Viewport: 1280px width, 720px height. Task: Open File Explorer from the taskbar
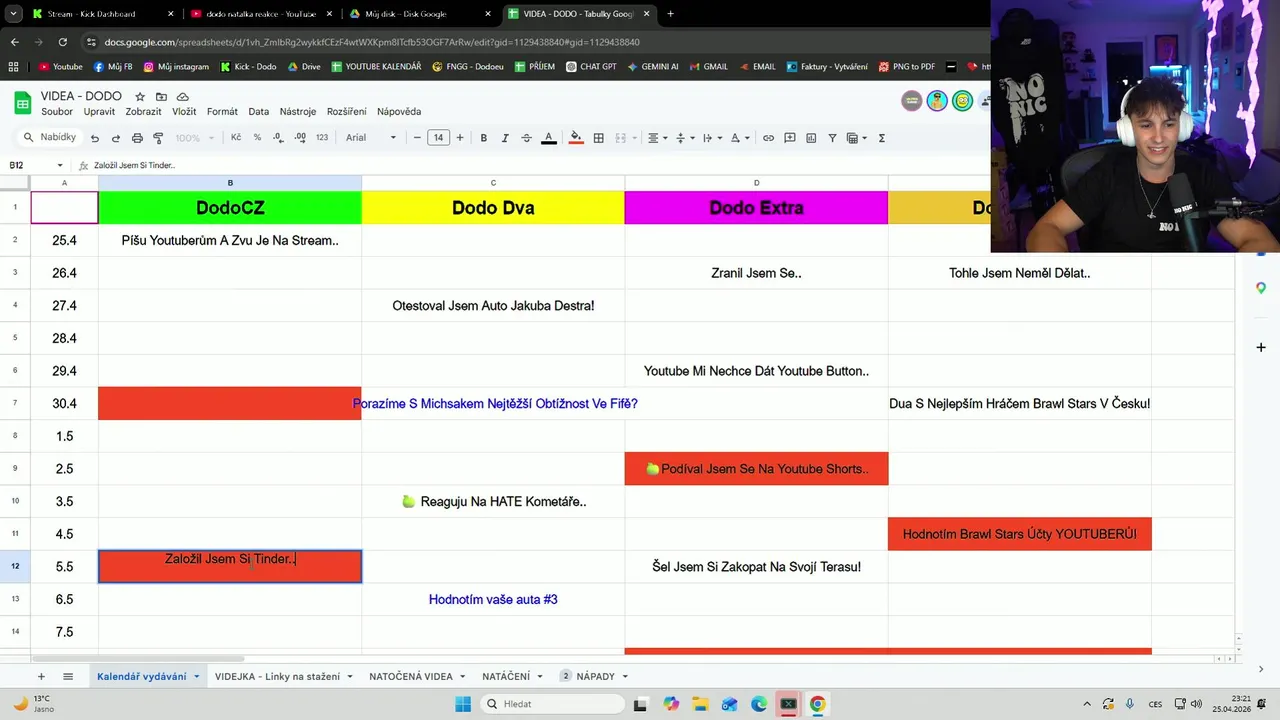tap(700, 704)
